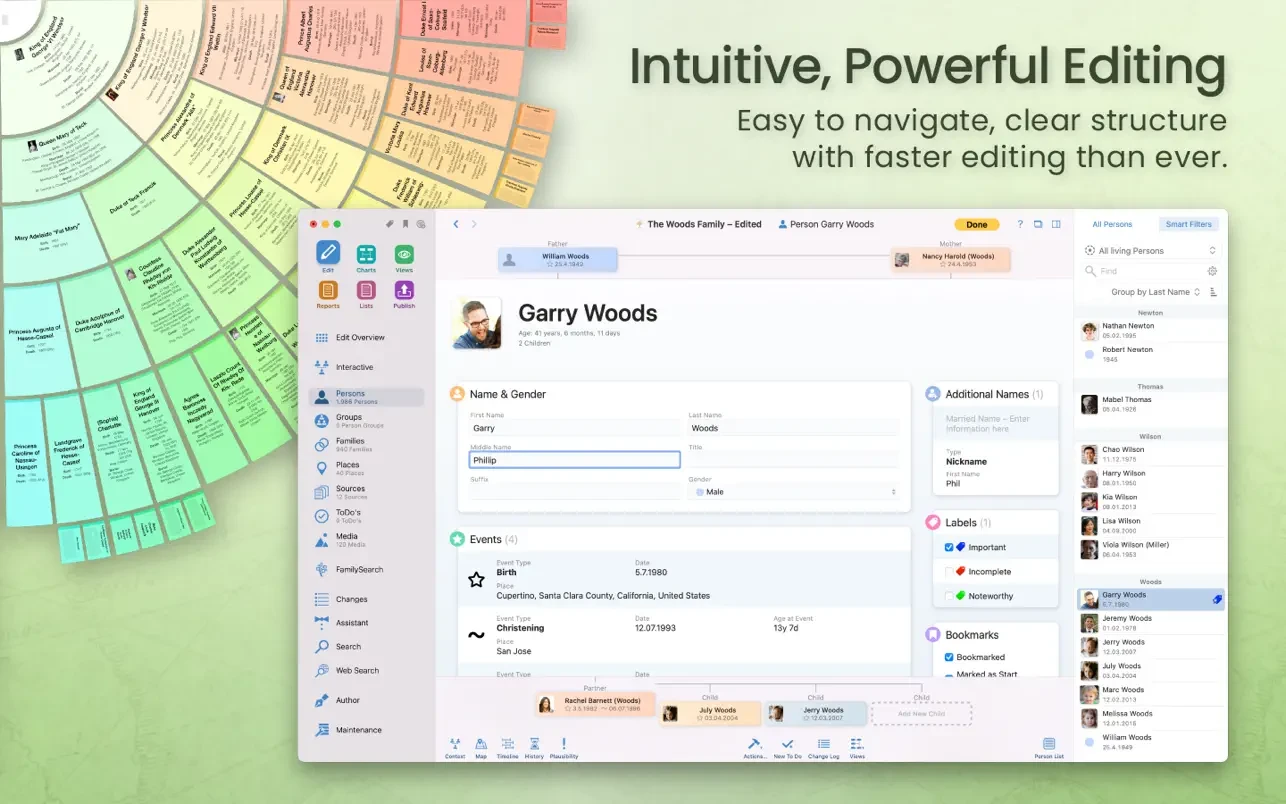Image resolution: width=1286 pixels, height=804 pixels.
Task: Click into the Middle Name field
Action: [x=574, y=460]
